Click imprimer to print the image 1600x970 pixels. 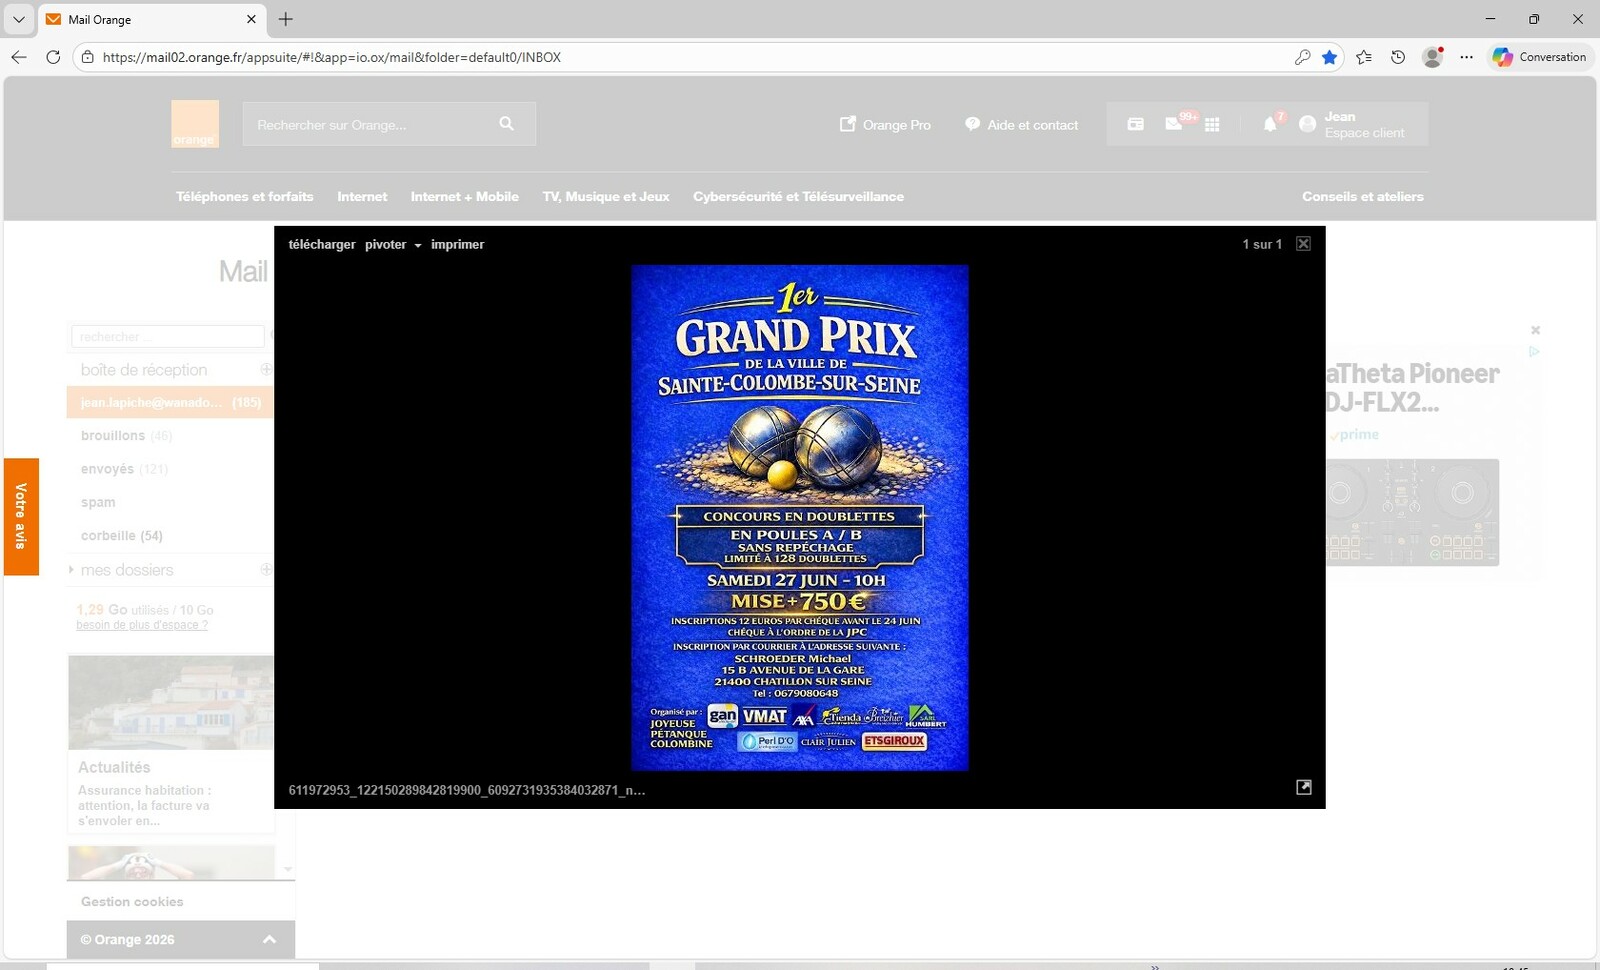tap(457, 244)
